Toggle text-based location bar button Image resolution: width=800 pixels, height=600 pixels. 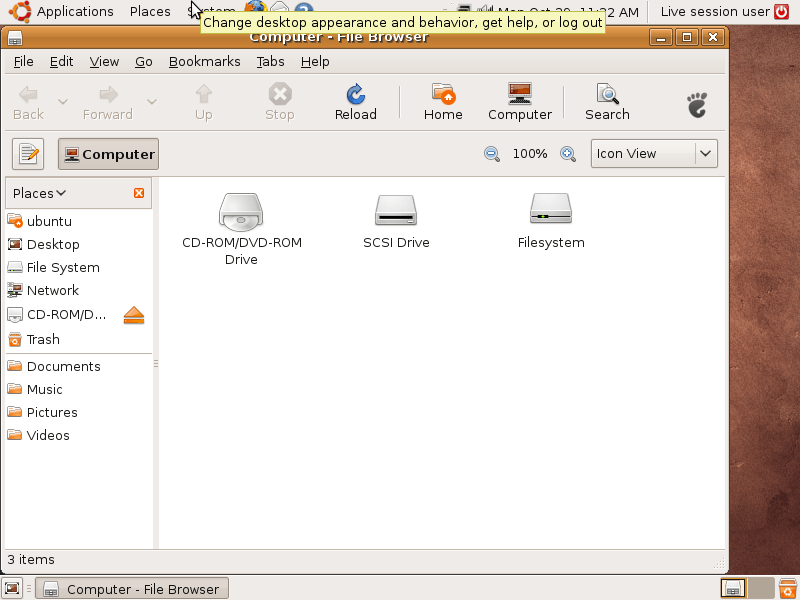(28, 154)
